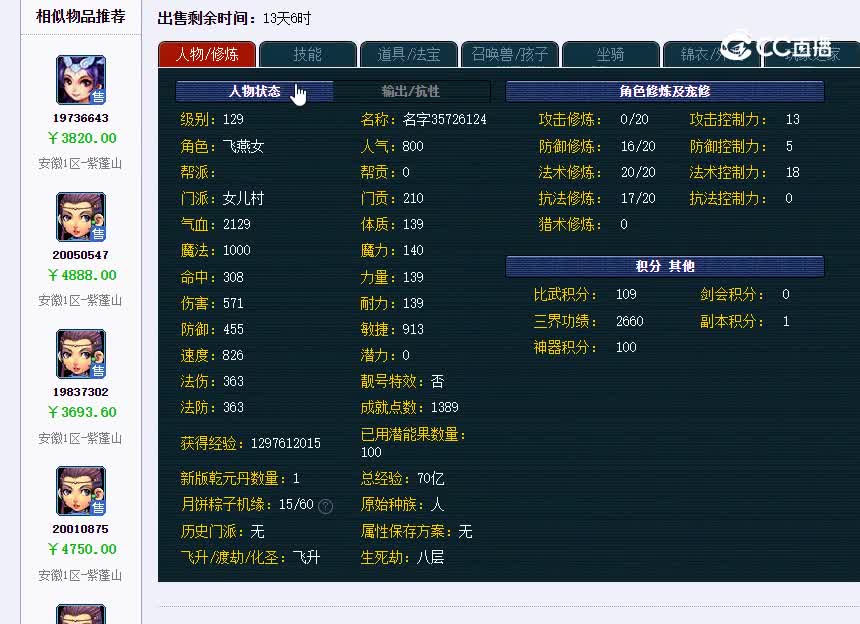The width and height of the screenshot is (860, 624).
Task: Open the 道具/法宝 tab
Action: 409,54
